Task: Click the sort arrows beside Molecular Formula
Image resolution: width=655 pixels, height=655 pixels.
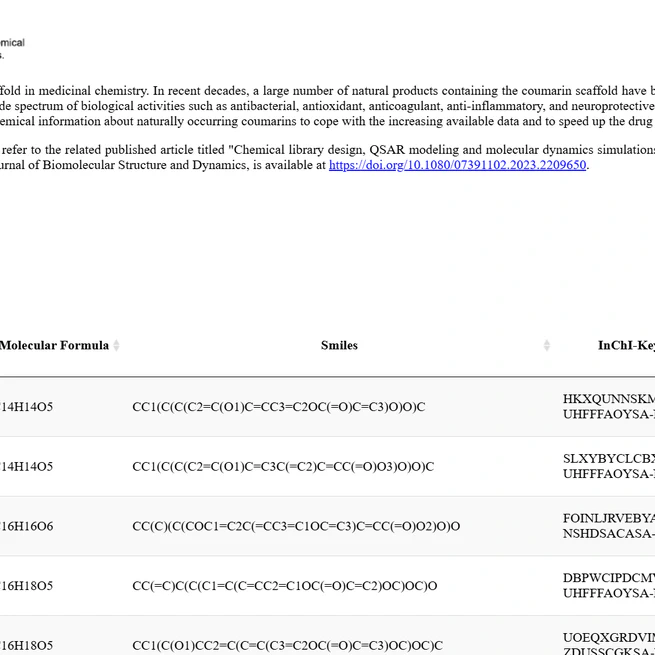Action: pos(116,345)
